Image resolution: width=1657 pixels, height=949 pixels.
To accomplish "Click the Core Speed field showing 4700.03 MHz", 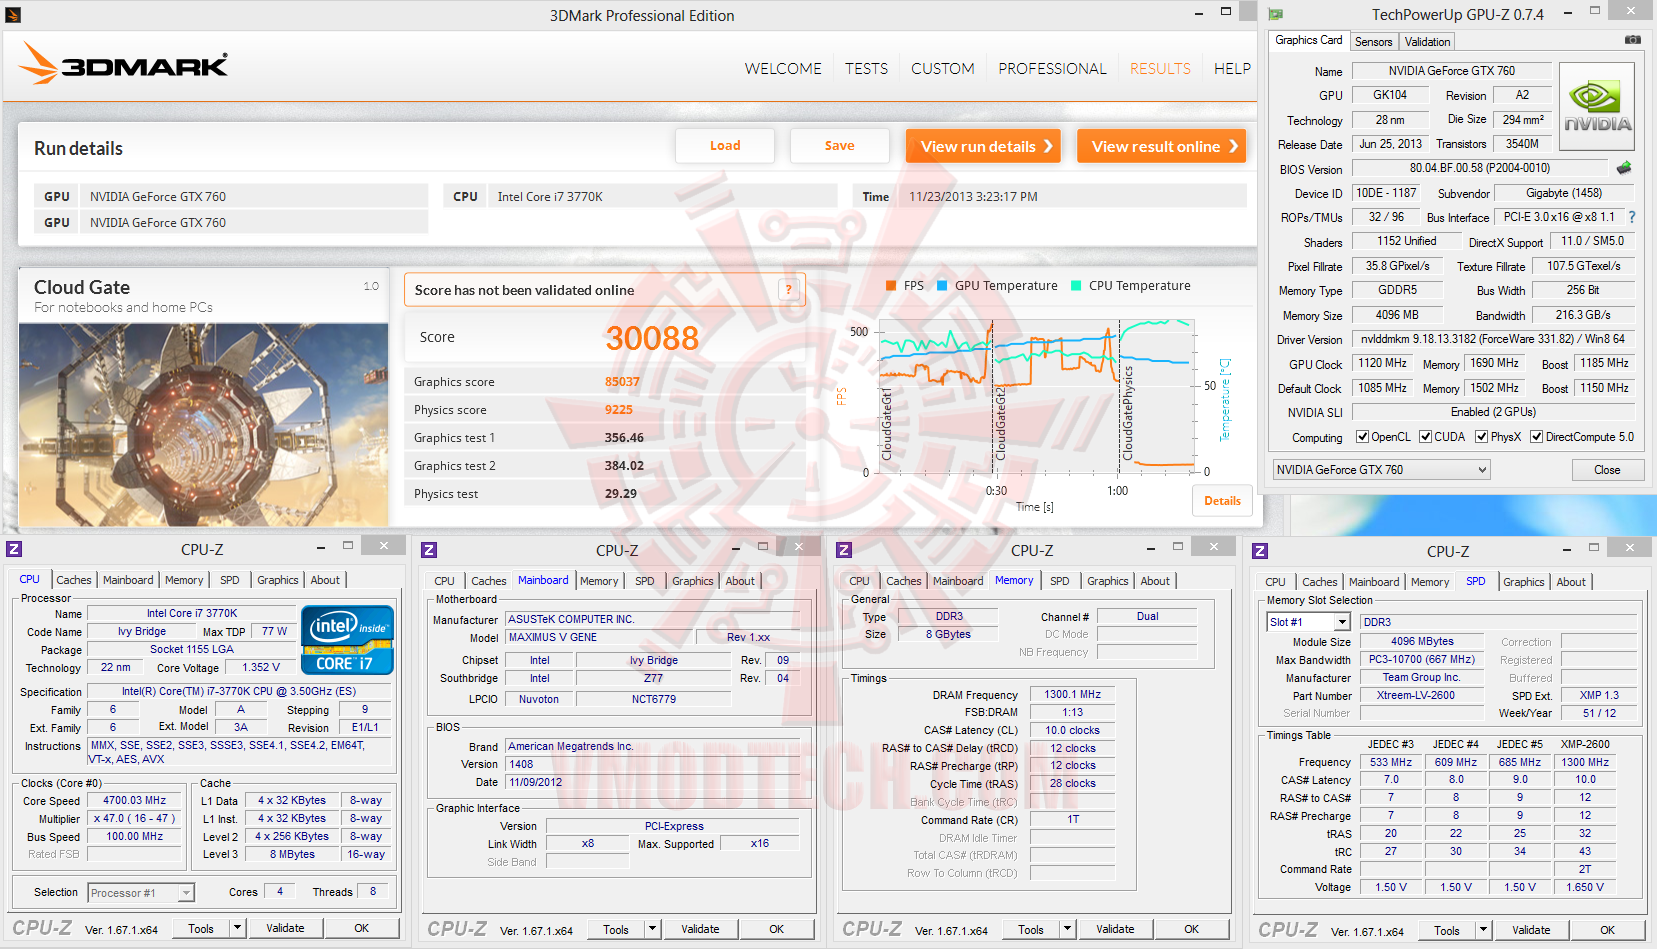I will pos(135,801).
